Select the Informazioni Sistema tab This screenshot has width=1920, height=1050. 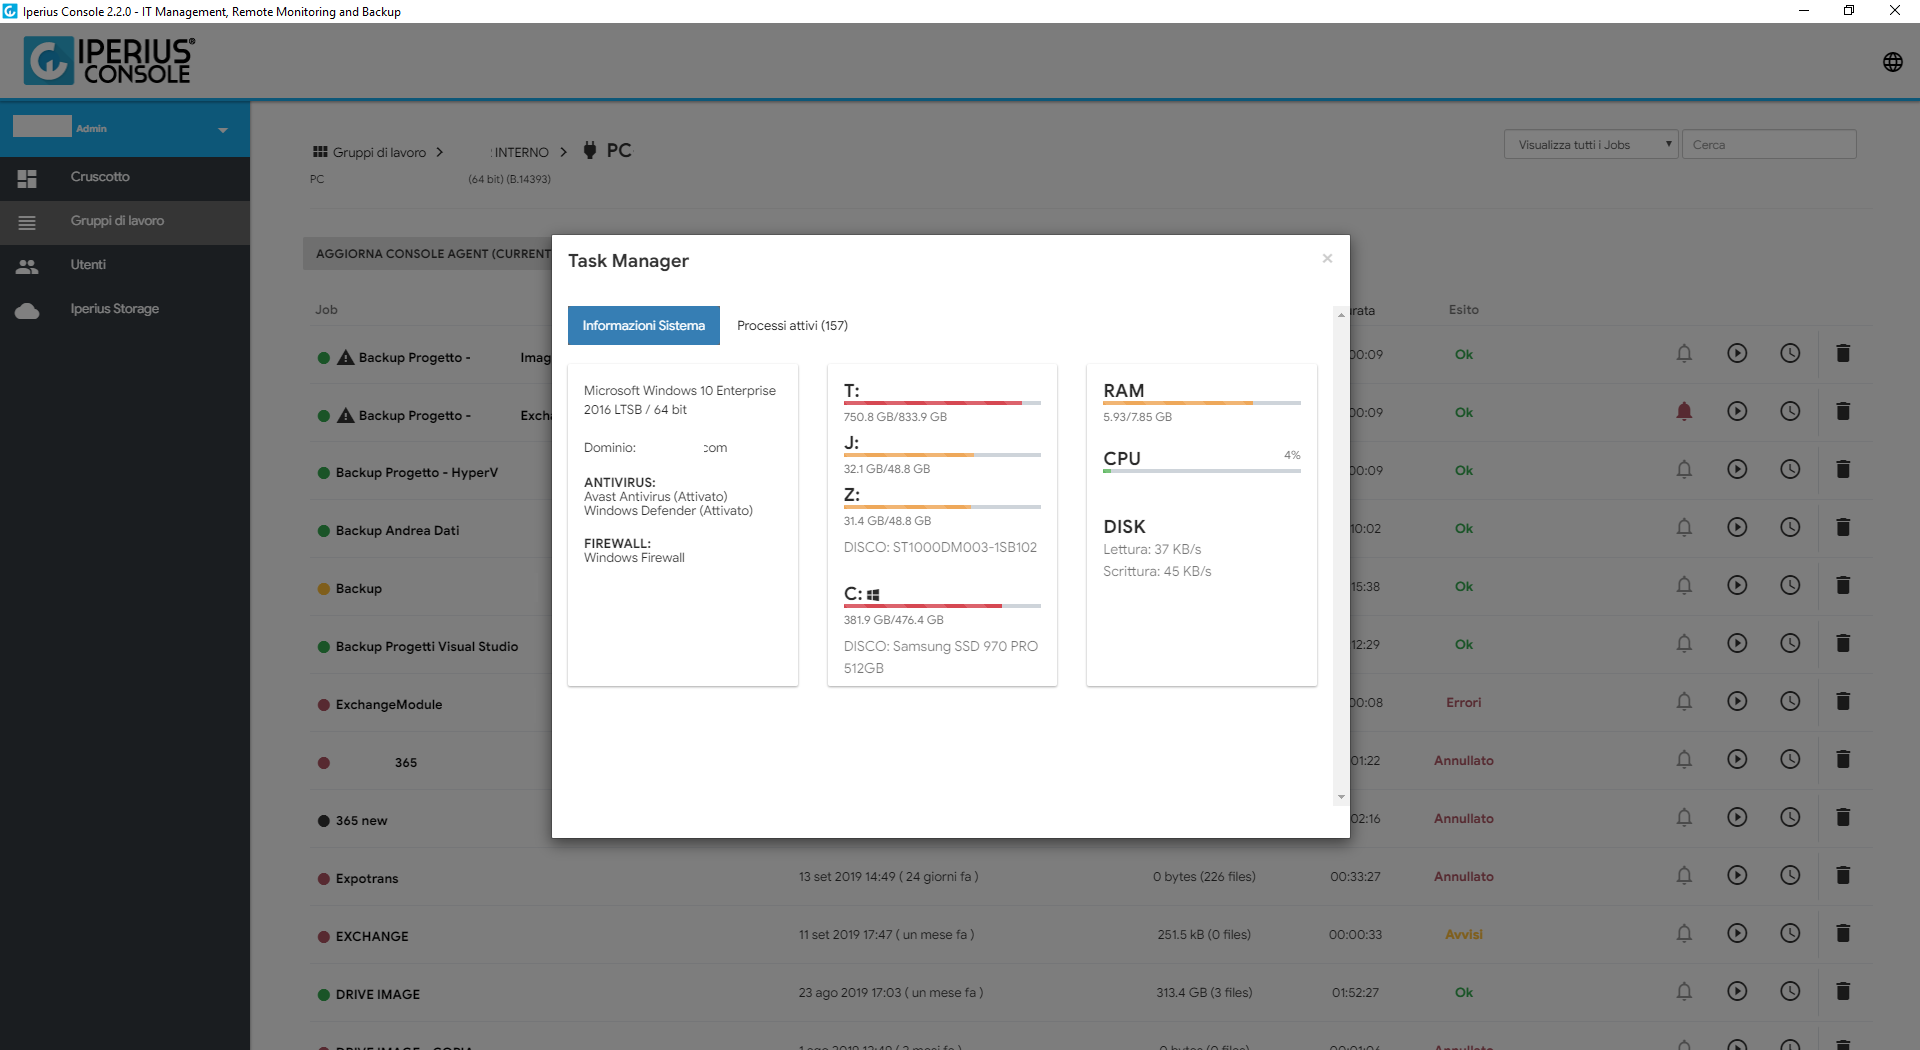[x=644, y=326]
